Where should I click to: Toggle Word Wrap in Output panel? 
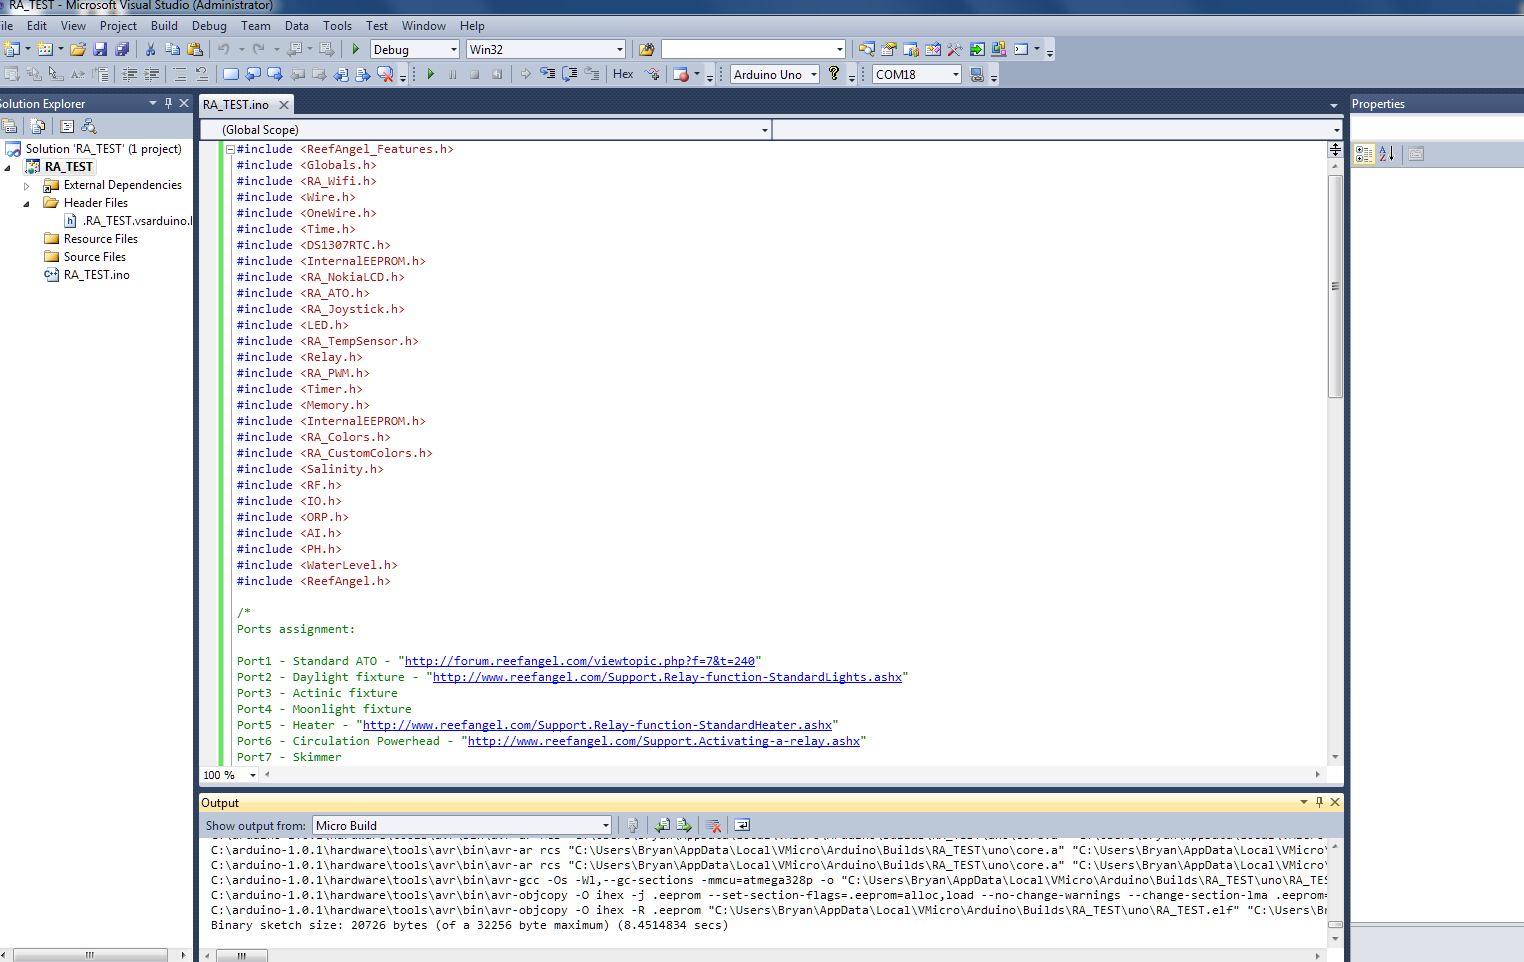[742, 825]
